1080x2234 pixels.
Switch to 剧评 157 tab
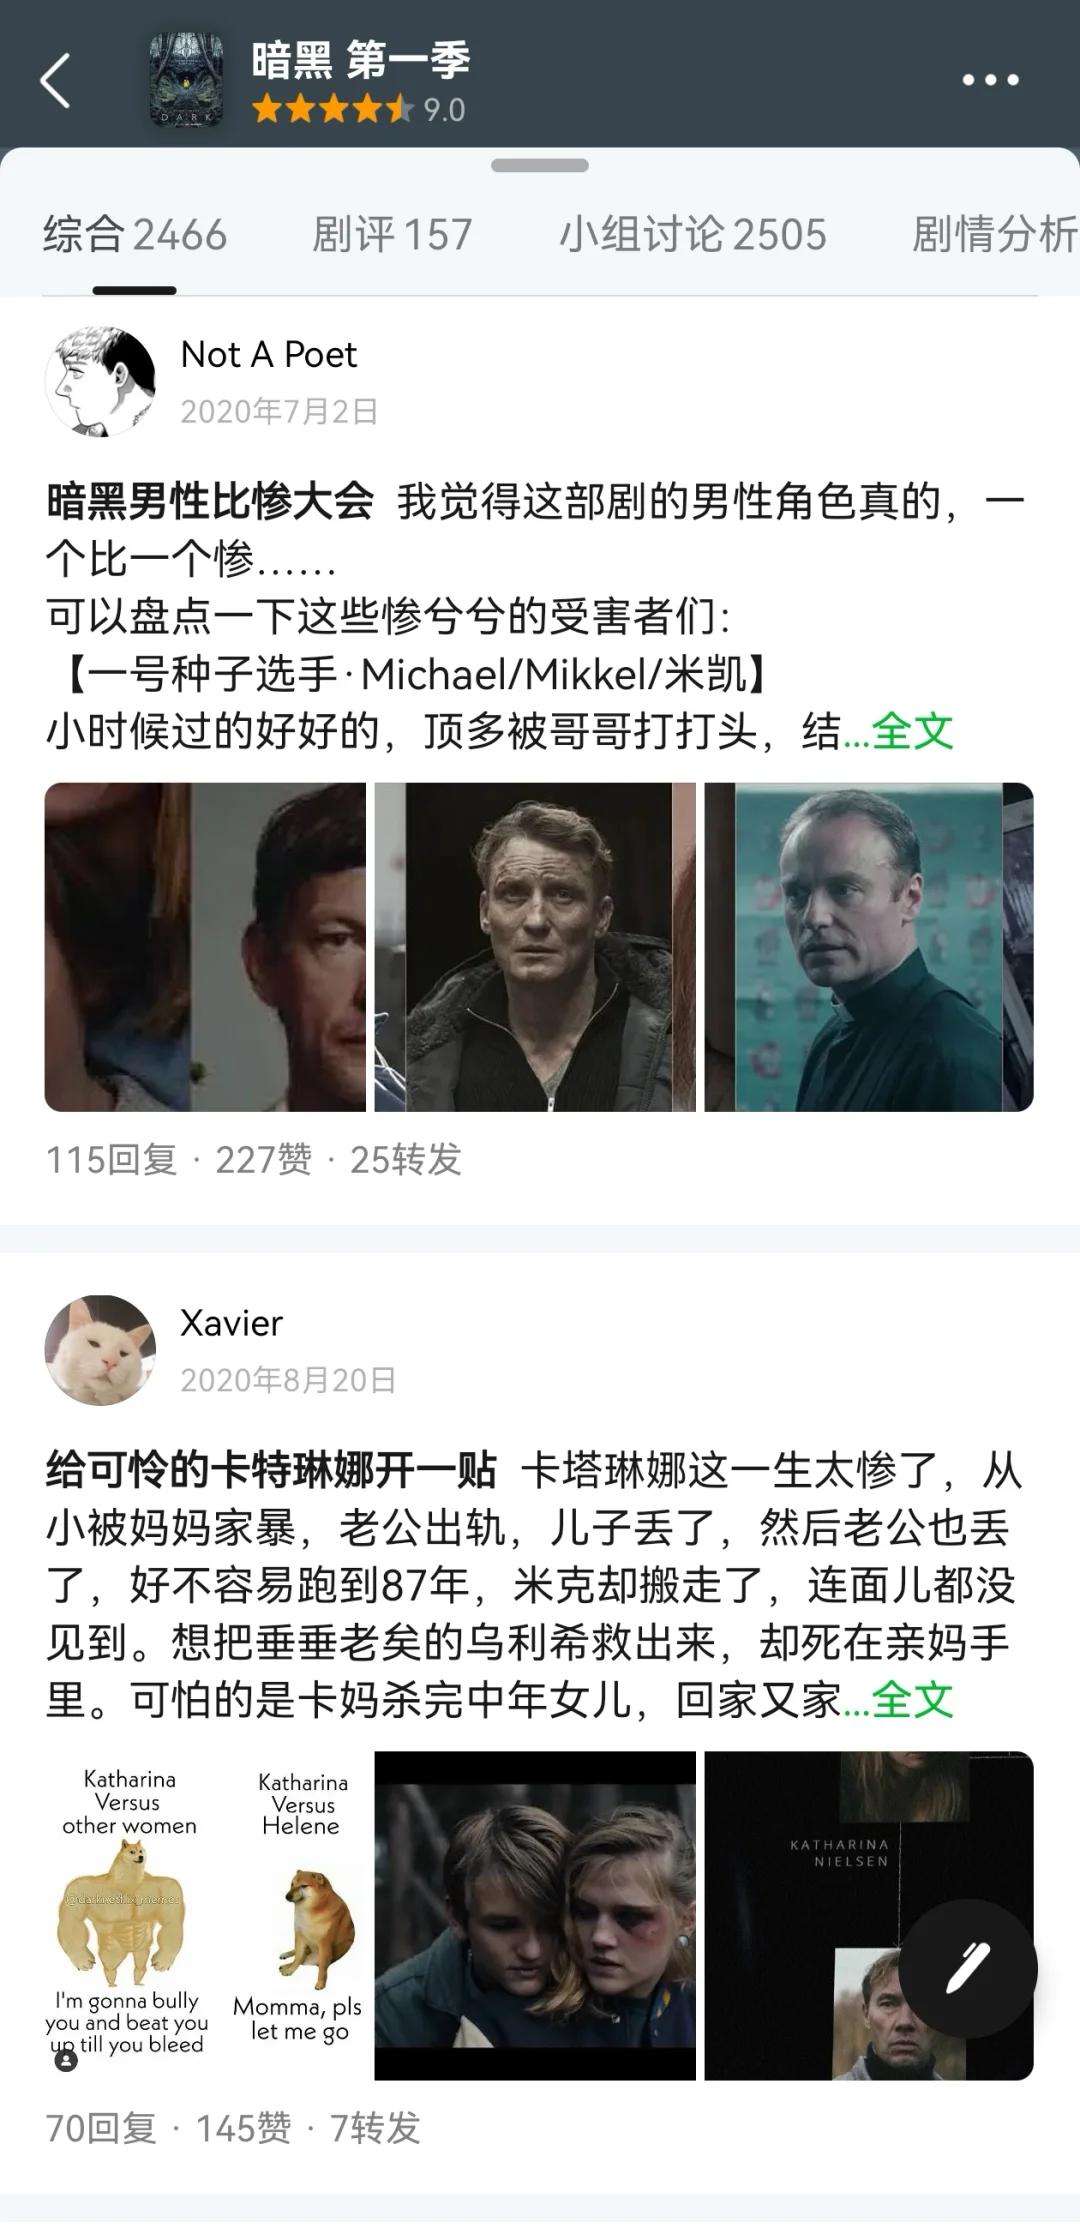392,235
